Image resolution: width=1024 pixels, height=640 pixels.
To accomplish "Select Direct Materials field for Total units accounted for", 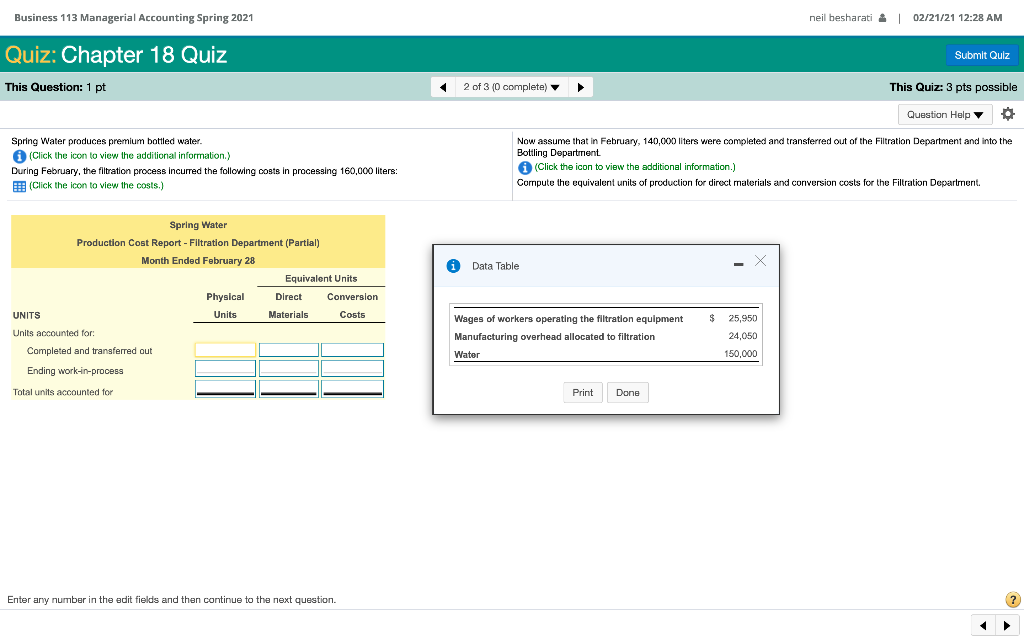I will coord(289,389).
